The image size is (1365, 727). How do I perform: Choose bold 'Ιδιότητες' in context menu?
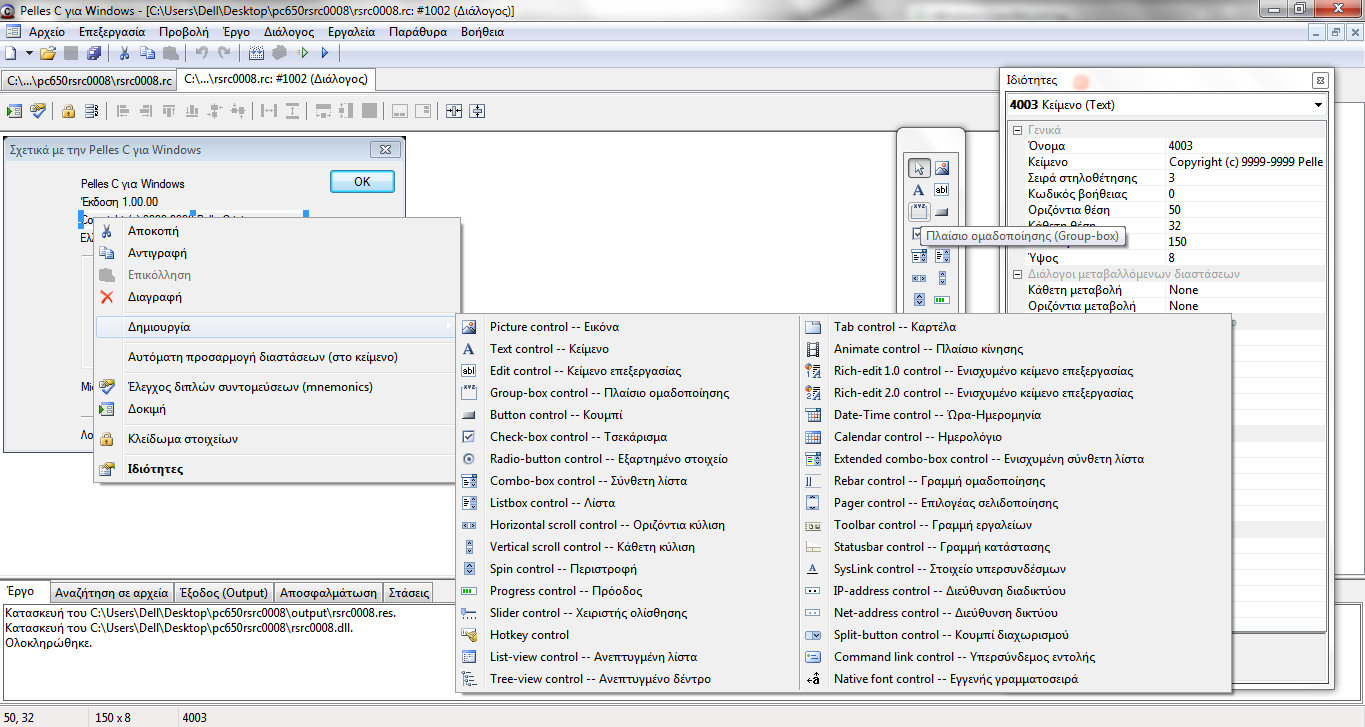pyautogui.click(x=277, y=469)
